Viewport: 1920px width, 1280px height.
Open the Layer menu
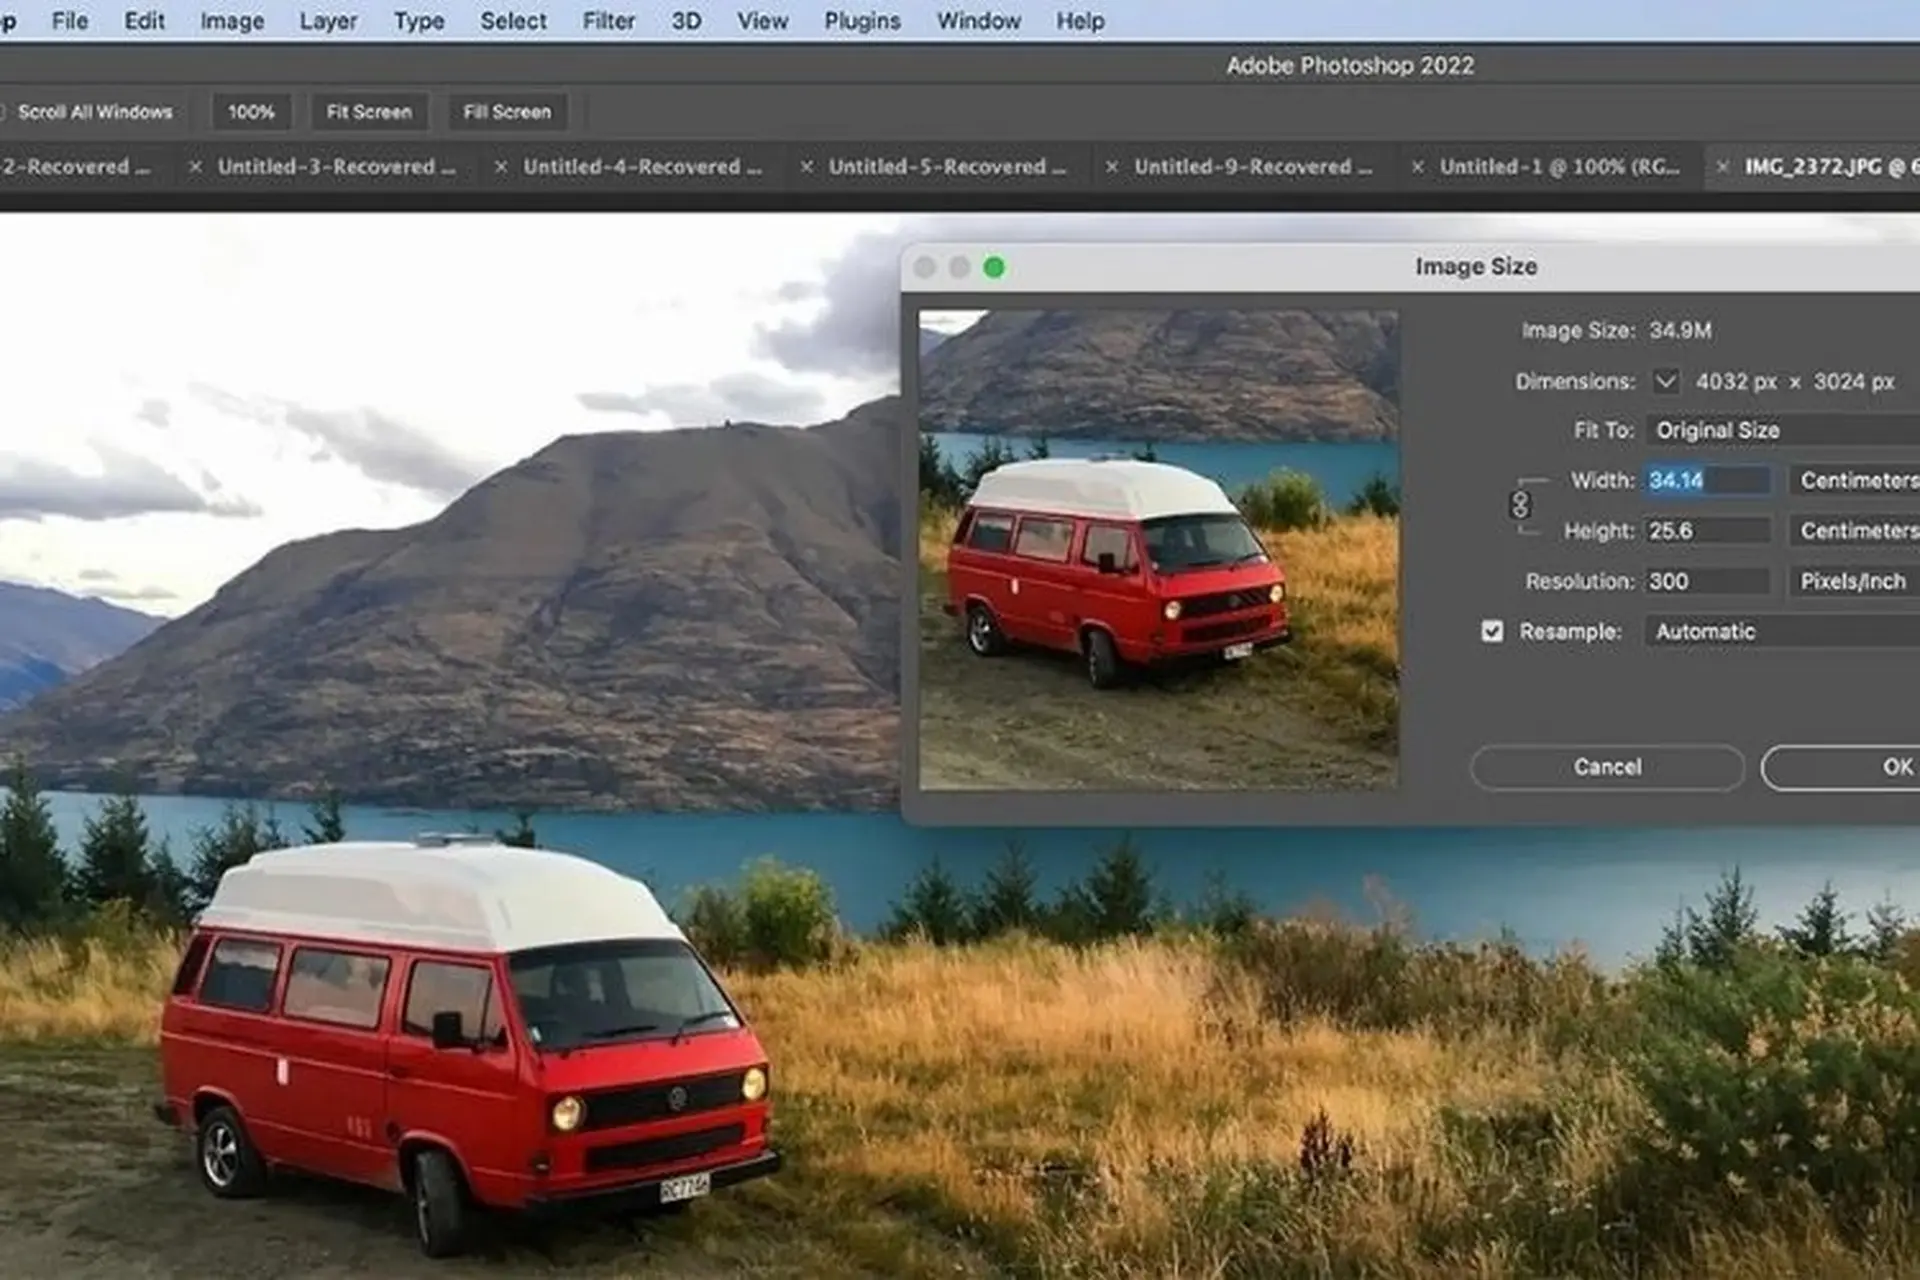[x=328, y=21]
